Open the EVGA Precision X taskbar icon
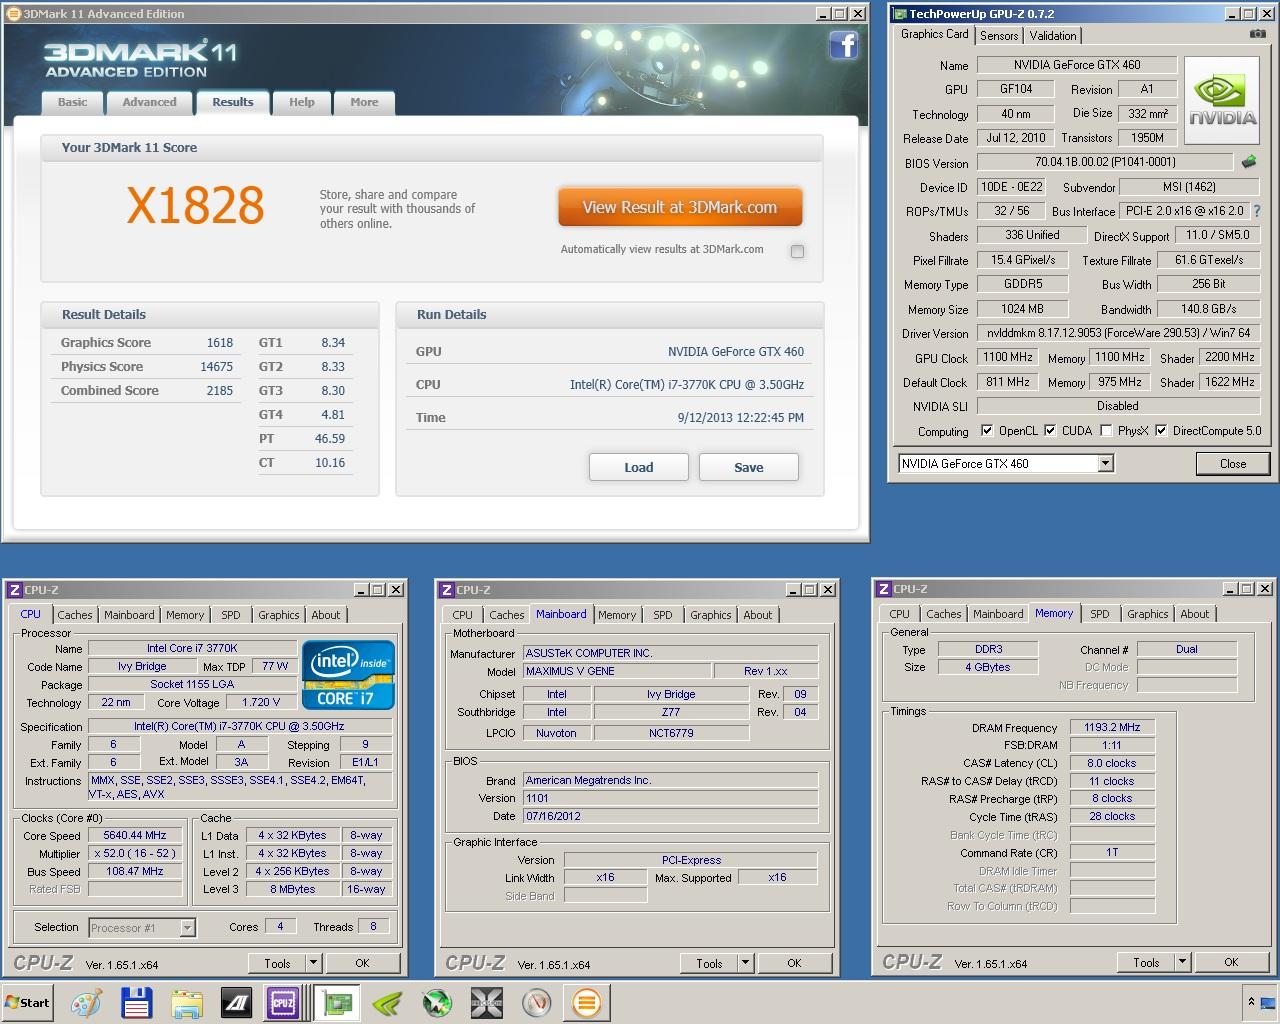Screen dimensions: 1280x1024 coord(486,1003)
